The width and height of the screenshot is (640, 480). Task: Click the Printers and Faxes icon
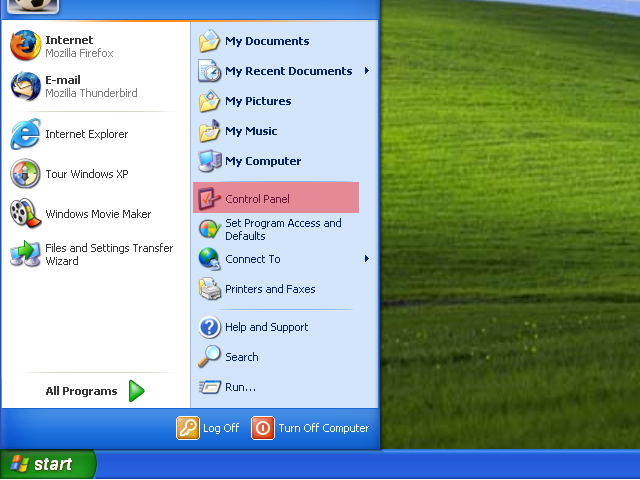click(x=209, y=289)
